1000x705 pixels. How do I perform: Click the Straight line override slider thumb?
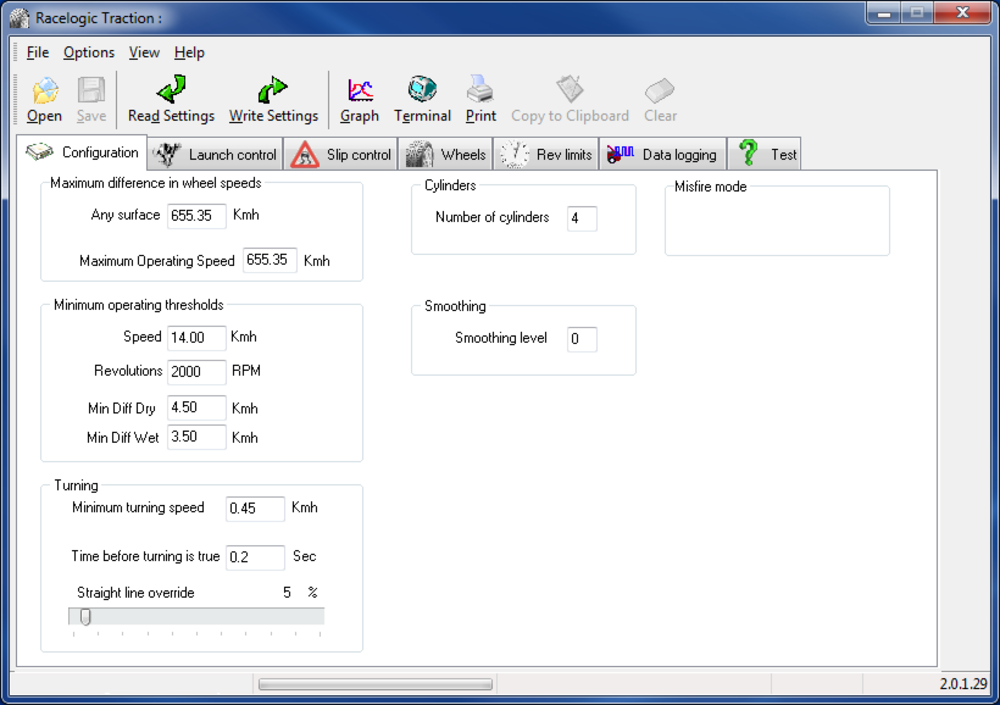tap(85, 616)
